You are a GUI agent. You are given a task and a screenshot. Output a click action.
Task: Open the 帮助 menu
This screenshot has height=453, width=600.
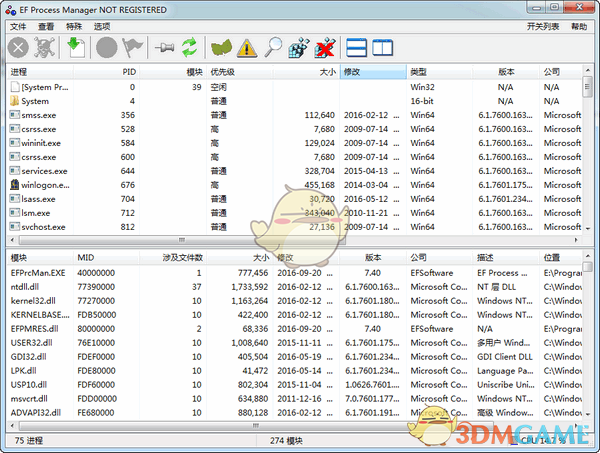pos(579,26)
